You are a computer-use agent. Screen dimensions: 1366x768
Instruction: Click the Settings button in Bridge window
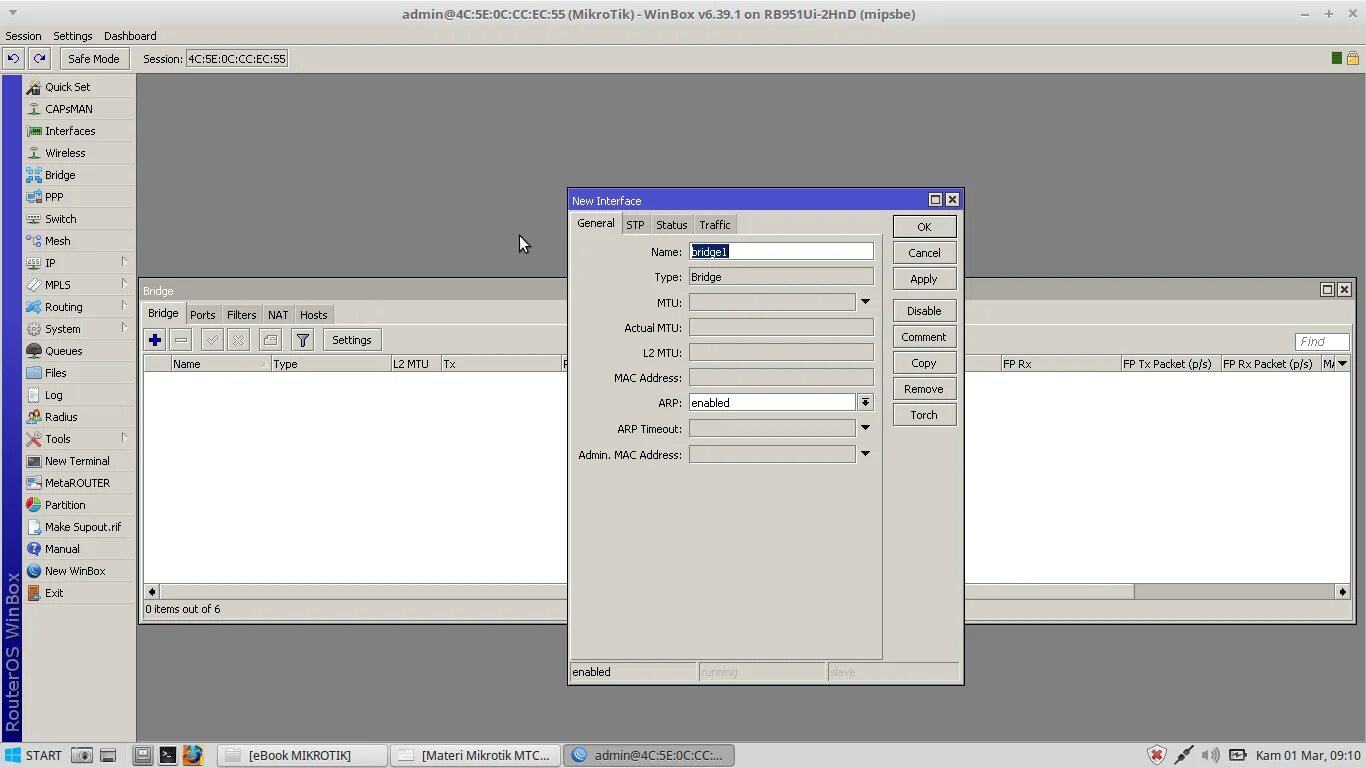pyautogui.click(x=352, y=340)
